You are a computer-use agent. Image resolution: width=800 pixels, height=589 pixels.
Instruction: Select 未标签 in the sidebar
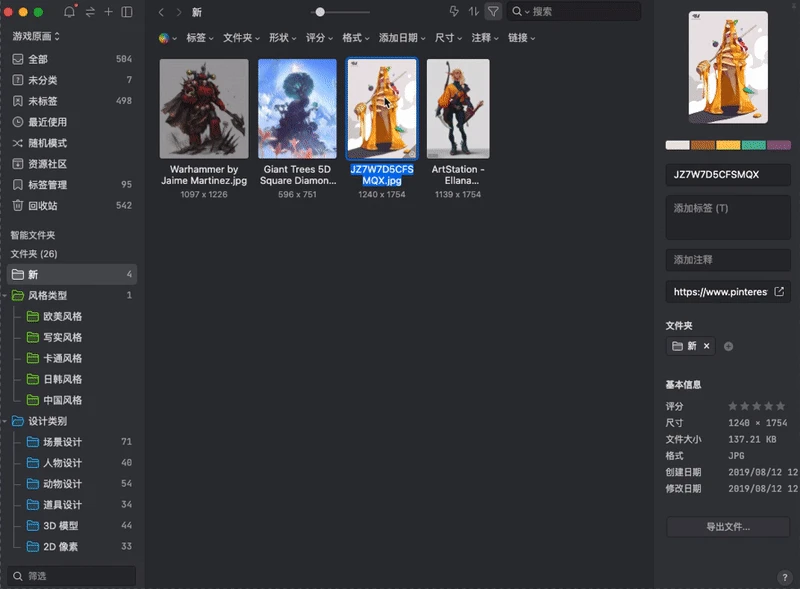click(72, 101)
